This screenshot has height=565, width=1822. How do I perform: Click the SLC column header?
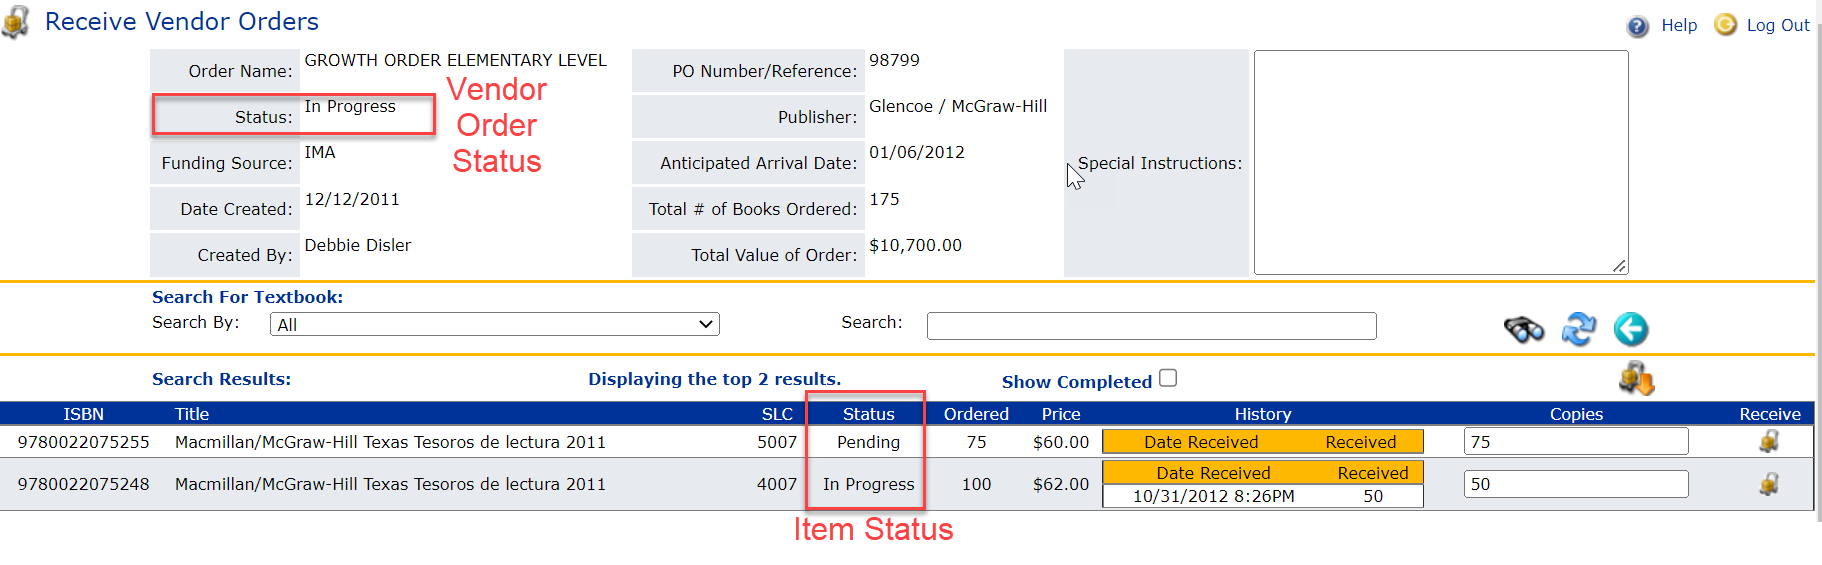(x=777, y=414)
